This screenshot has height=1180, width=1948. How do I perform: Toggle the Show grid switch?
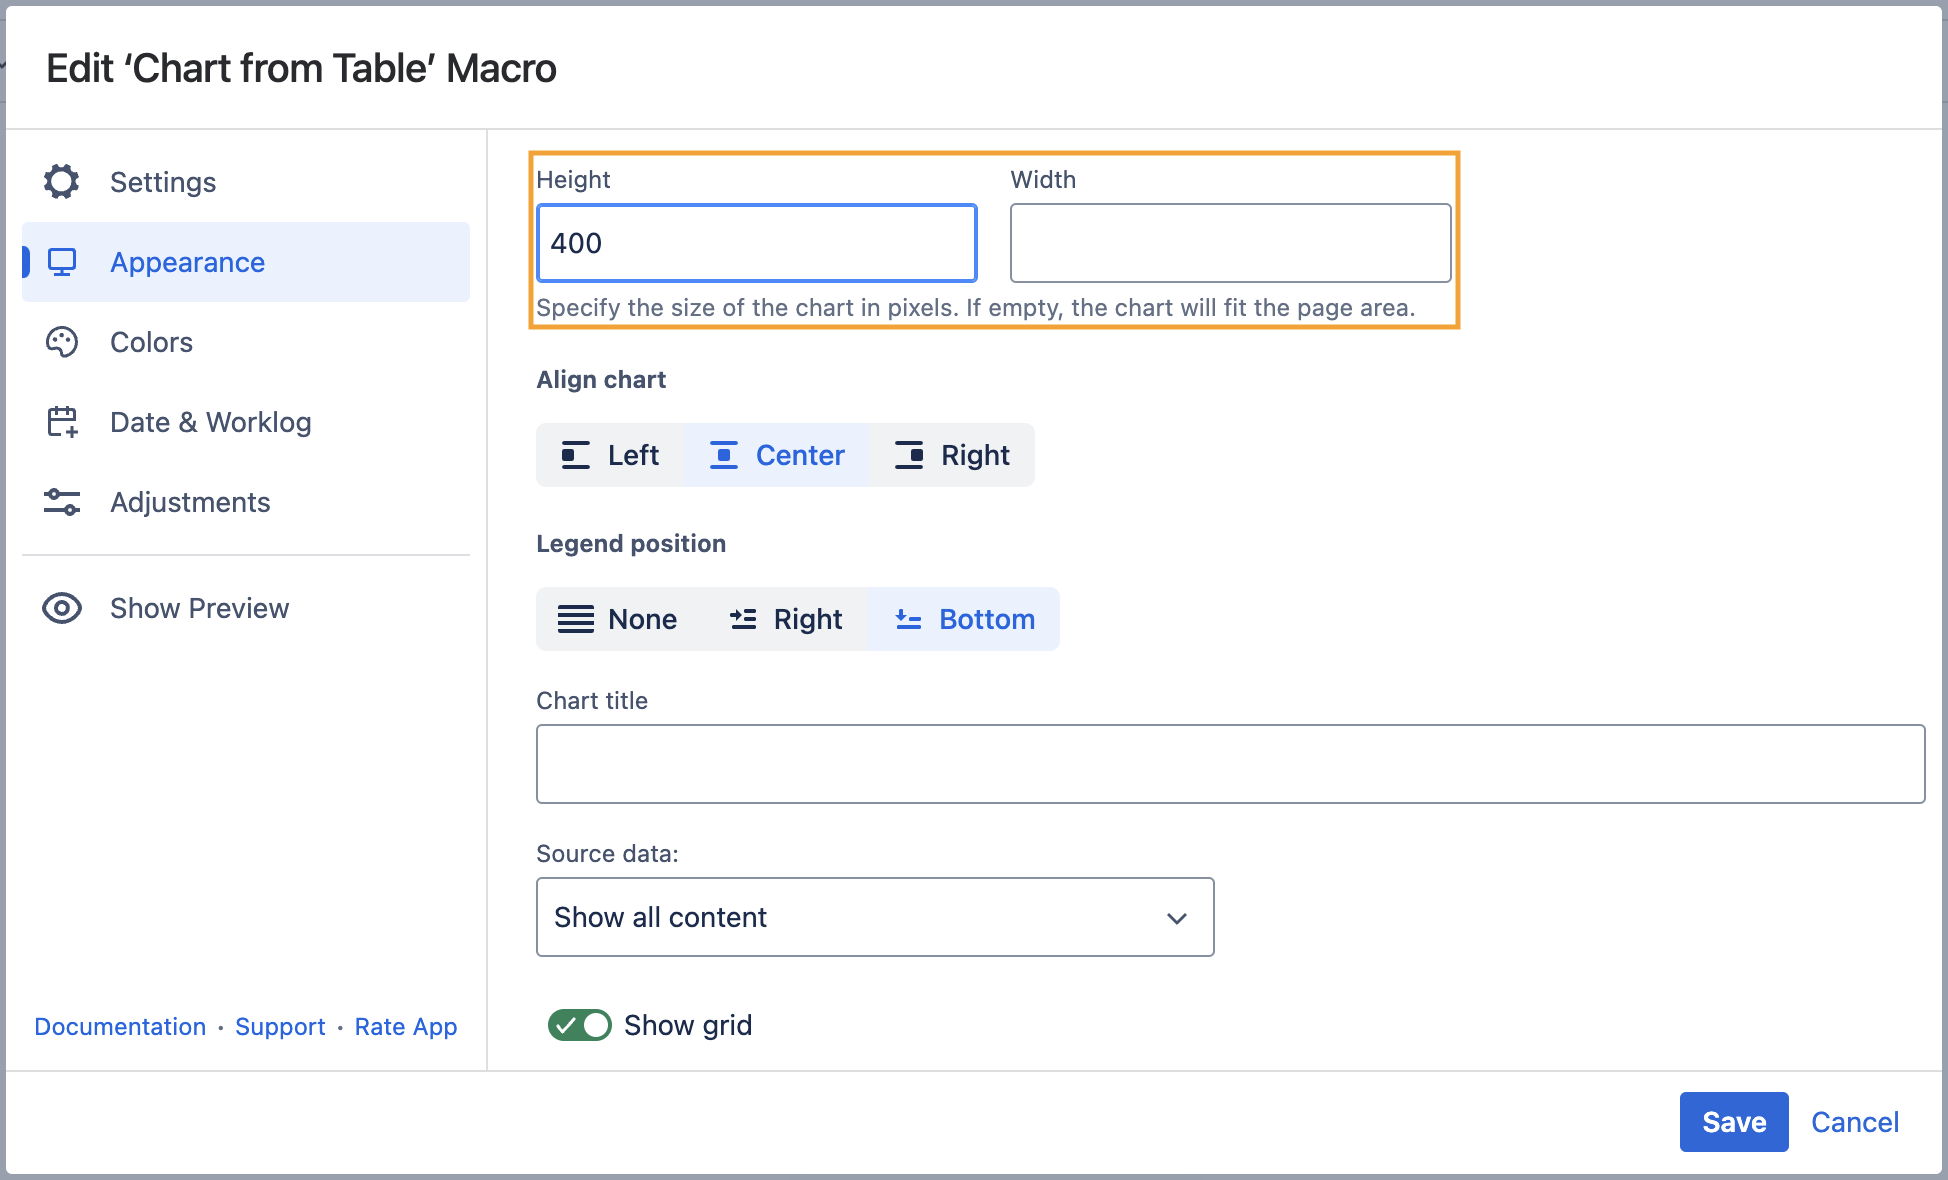pyautogui.click(x=579, y=1025)
